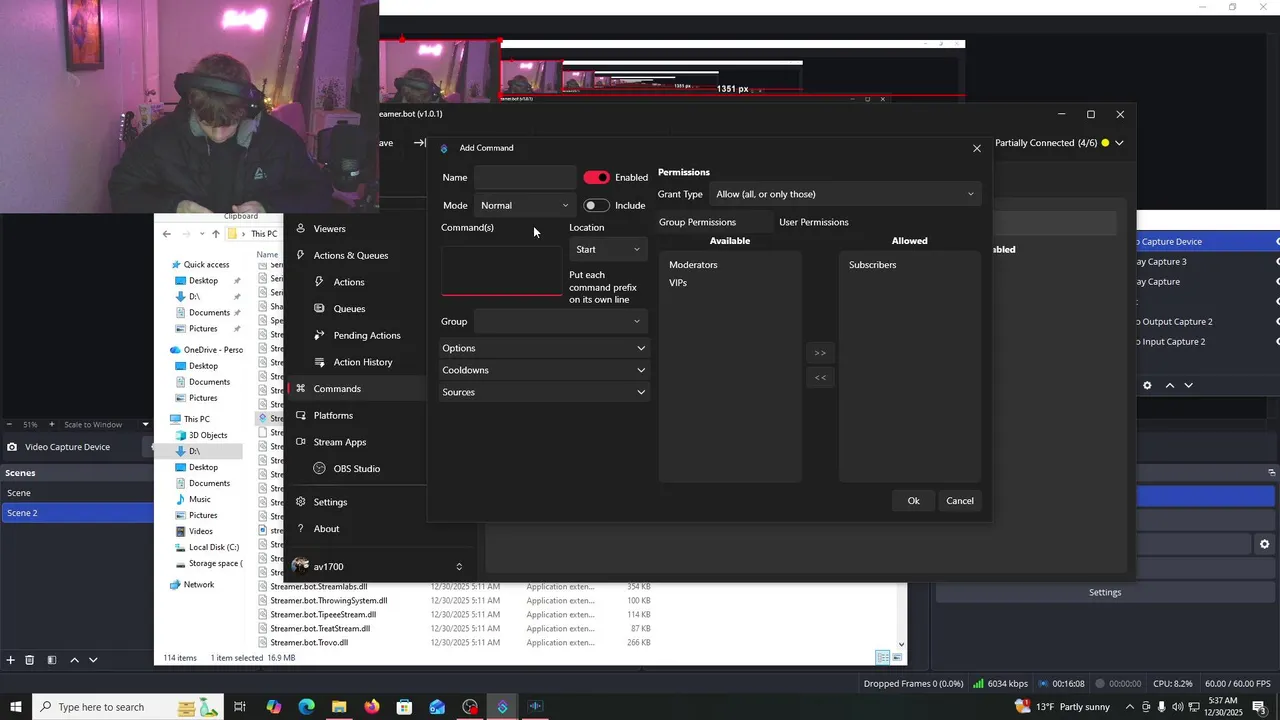Click the Streamer.bot taskbar icon
The image size is (1280, 720).
[x=502, y=707]
